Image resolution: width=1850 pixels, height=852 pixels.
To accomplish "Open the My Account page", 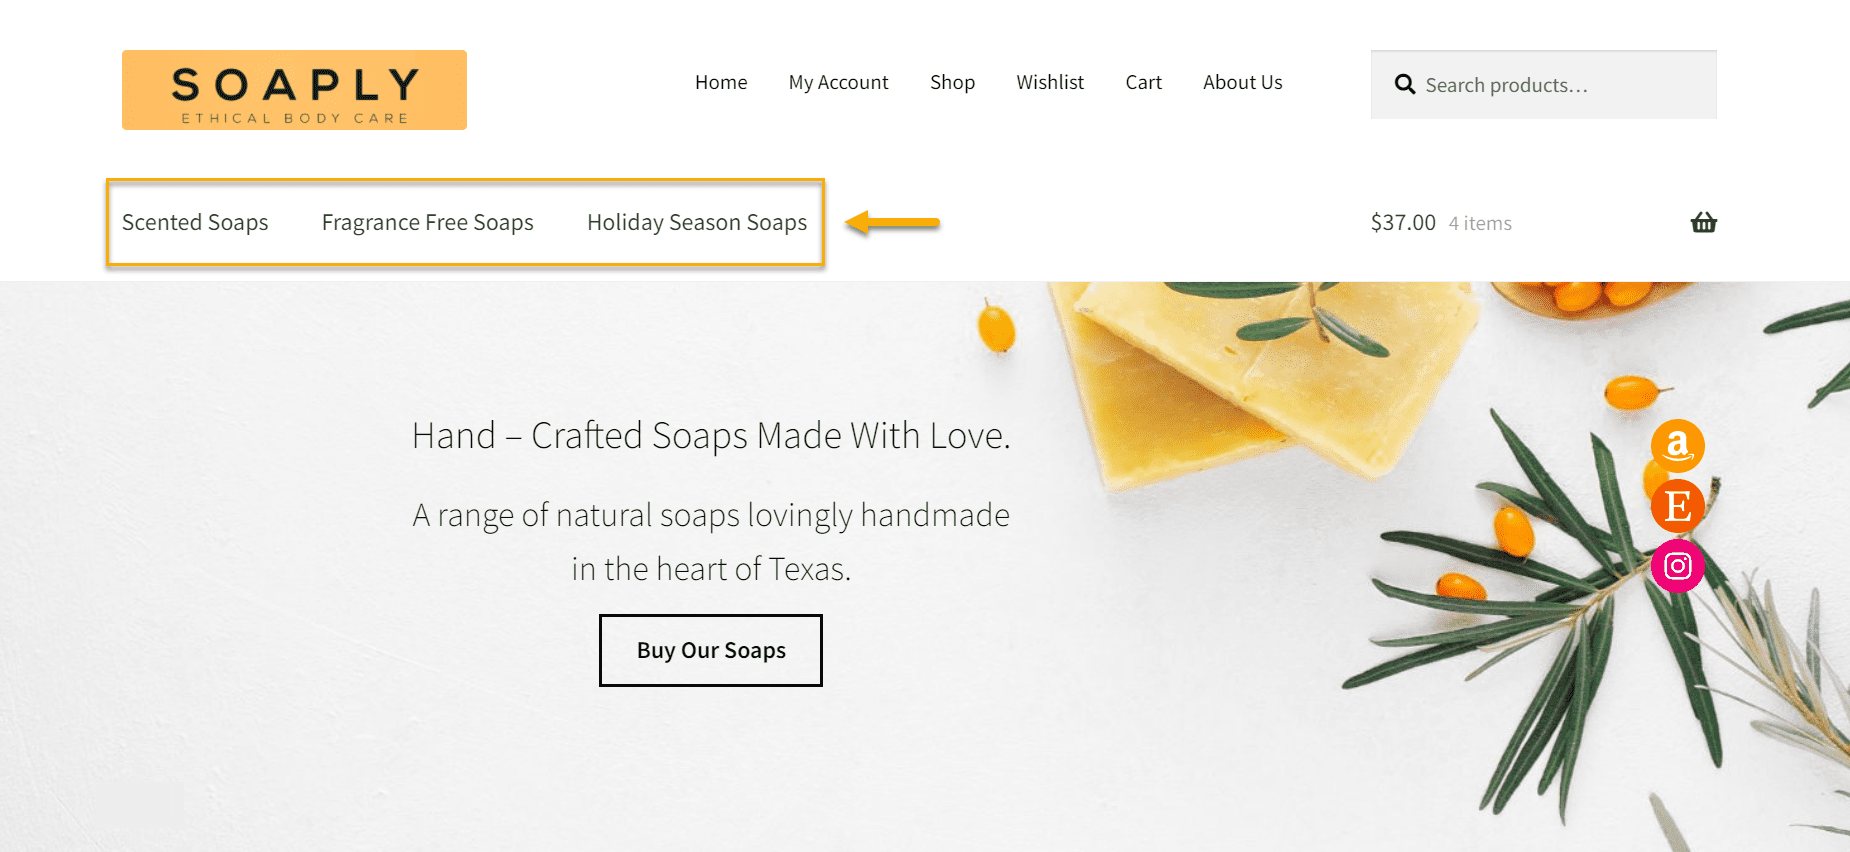I will click(x=838, y=83).
